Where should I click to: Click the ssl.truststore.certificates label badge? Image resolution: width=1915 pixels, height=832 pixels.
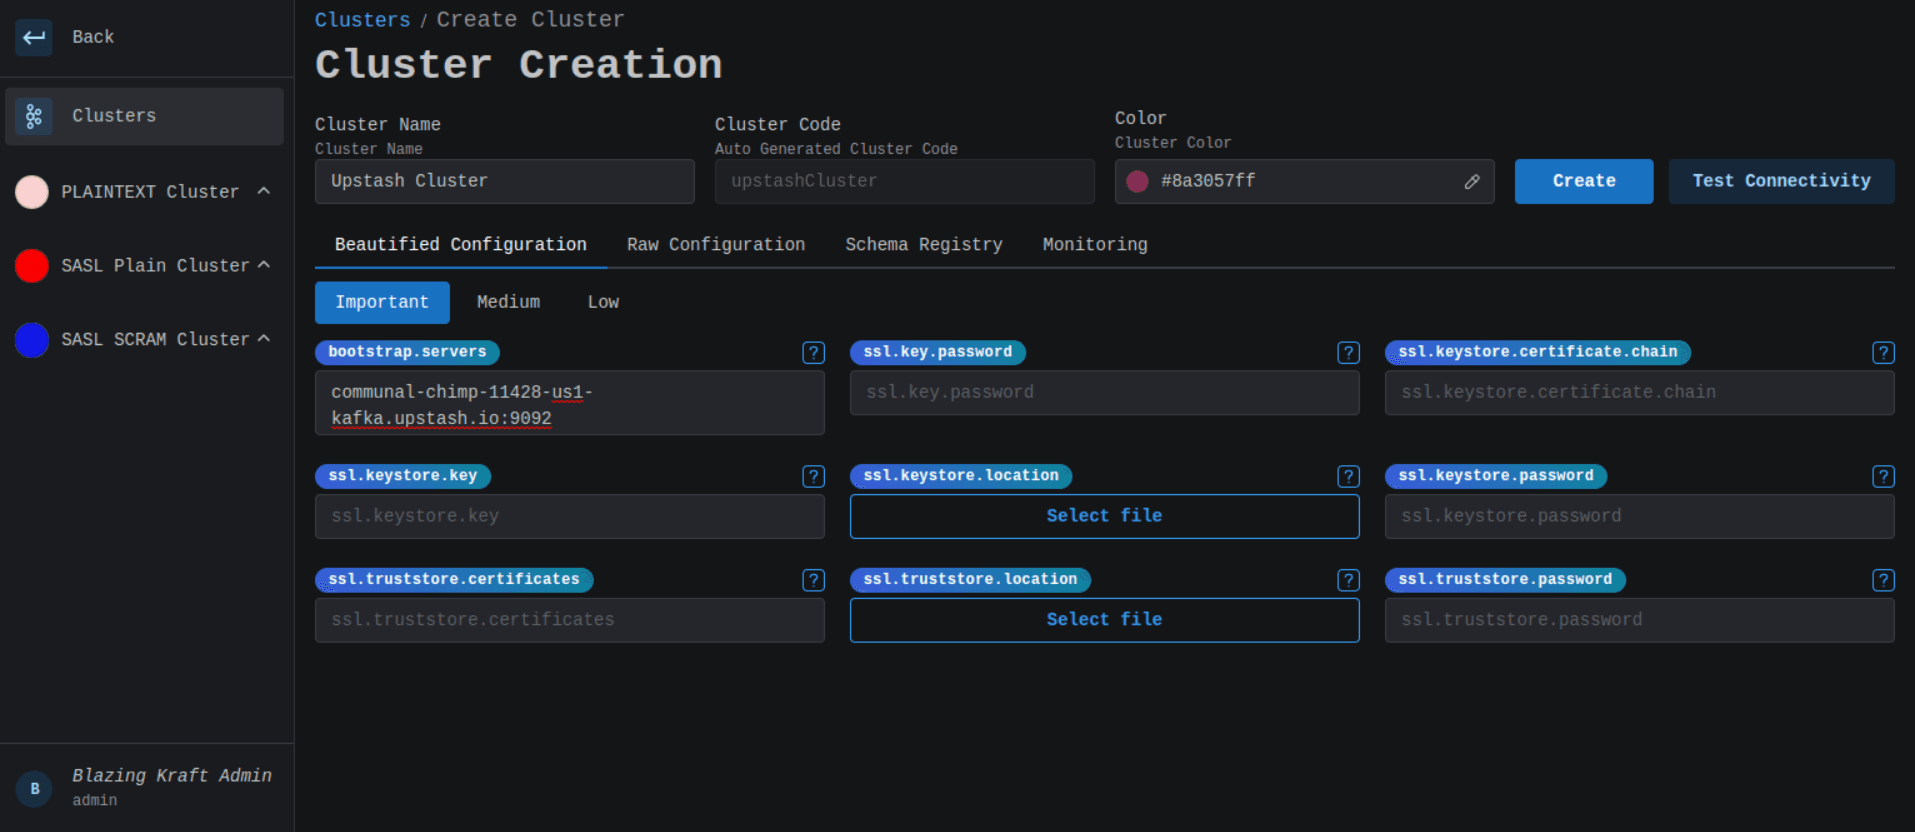click(x=454, y=580)
